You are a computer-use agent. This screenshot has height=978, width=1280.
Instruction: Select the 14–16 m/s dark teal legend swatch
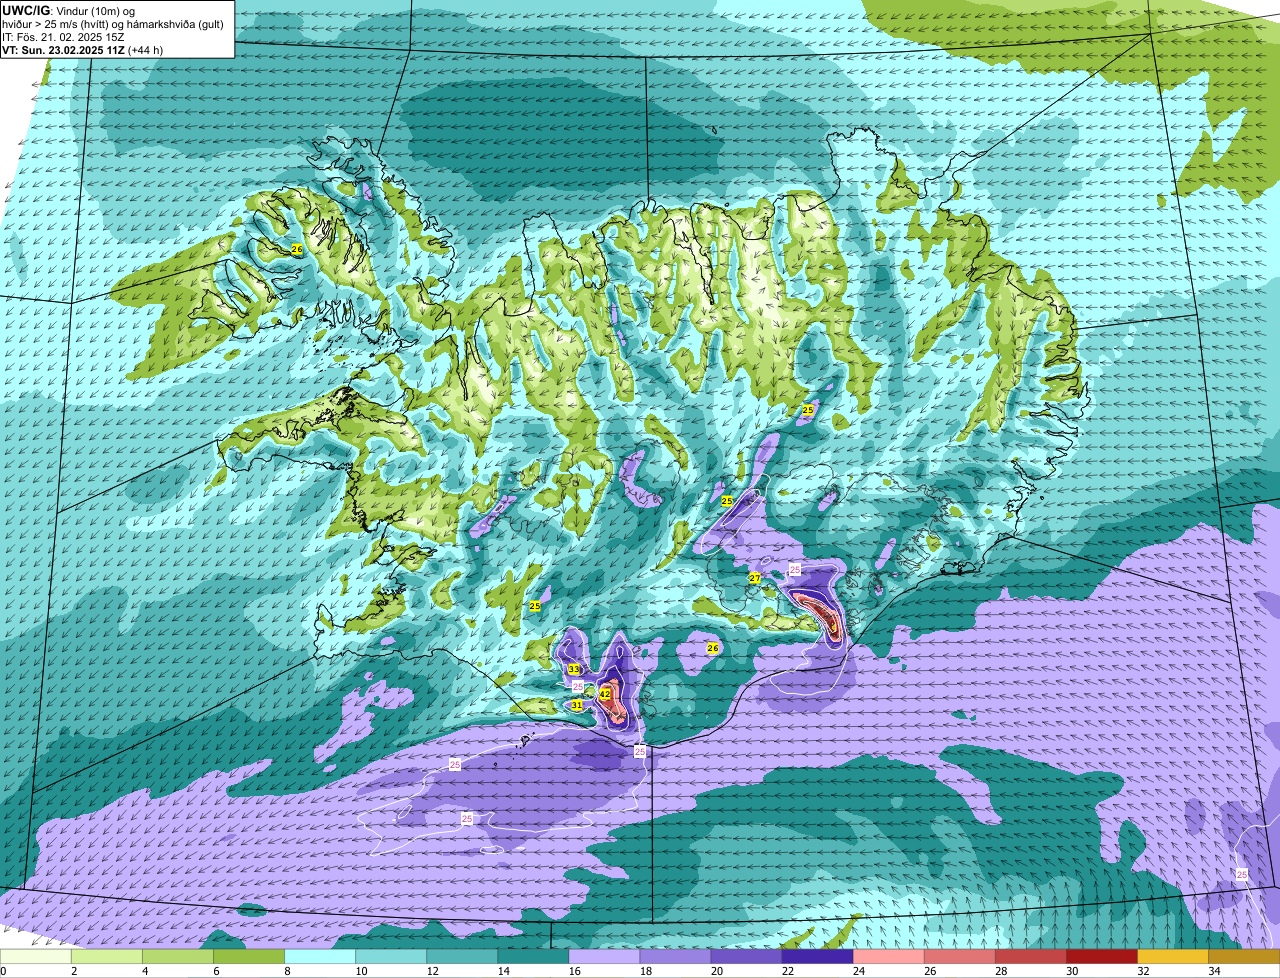(533, 957)
